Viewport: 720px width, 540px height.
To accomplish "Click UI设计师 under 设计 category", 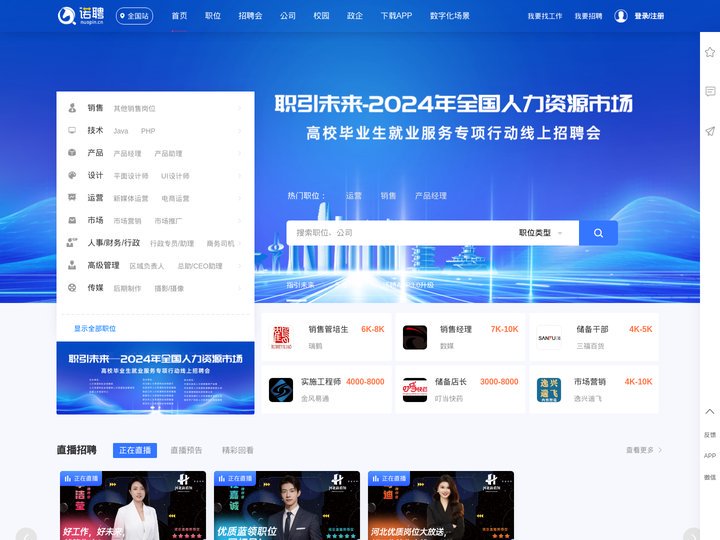I will [x=175, y=176].
